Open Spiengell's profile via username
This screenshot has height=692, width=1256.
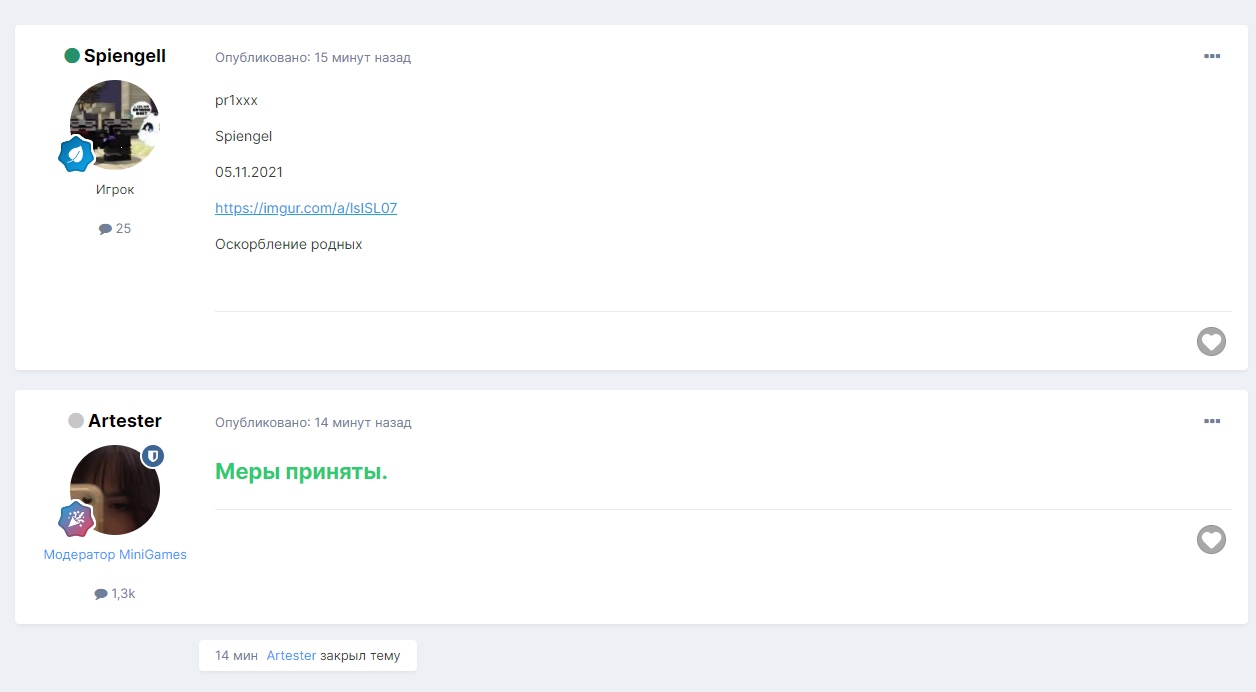coord(125,56)
